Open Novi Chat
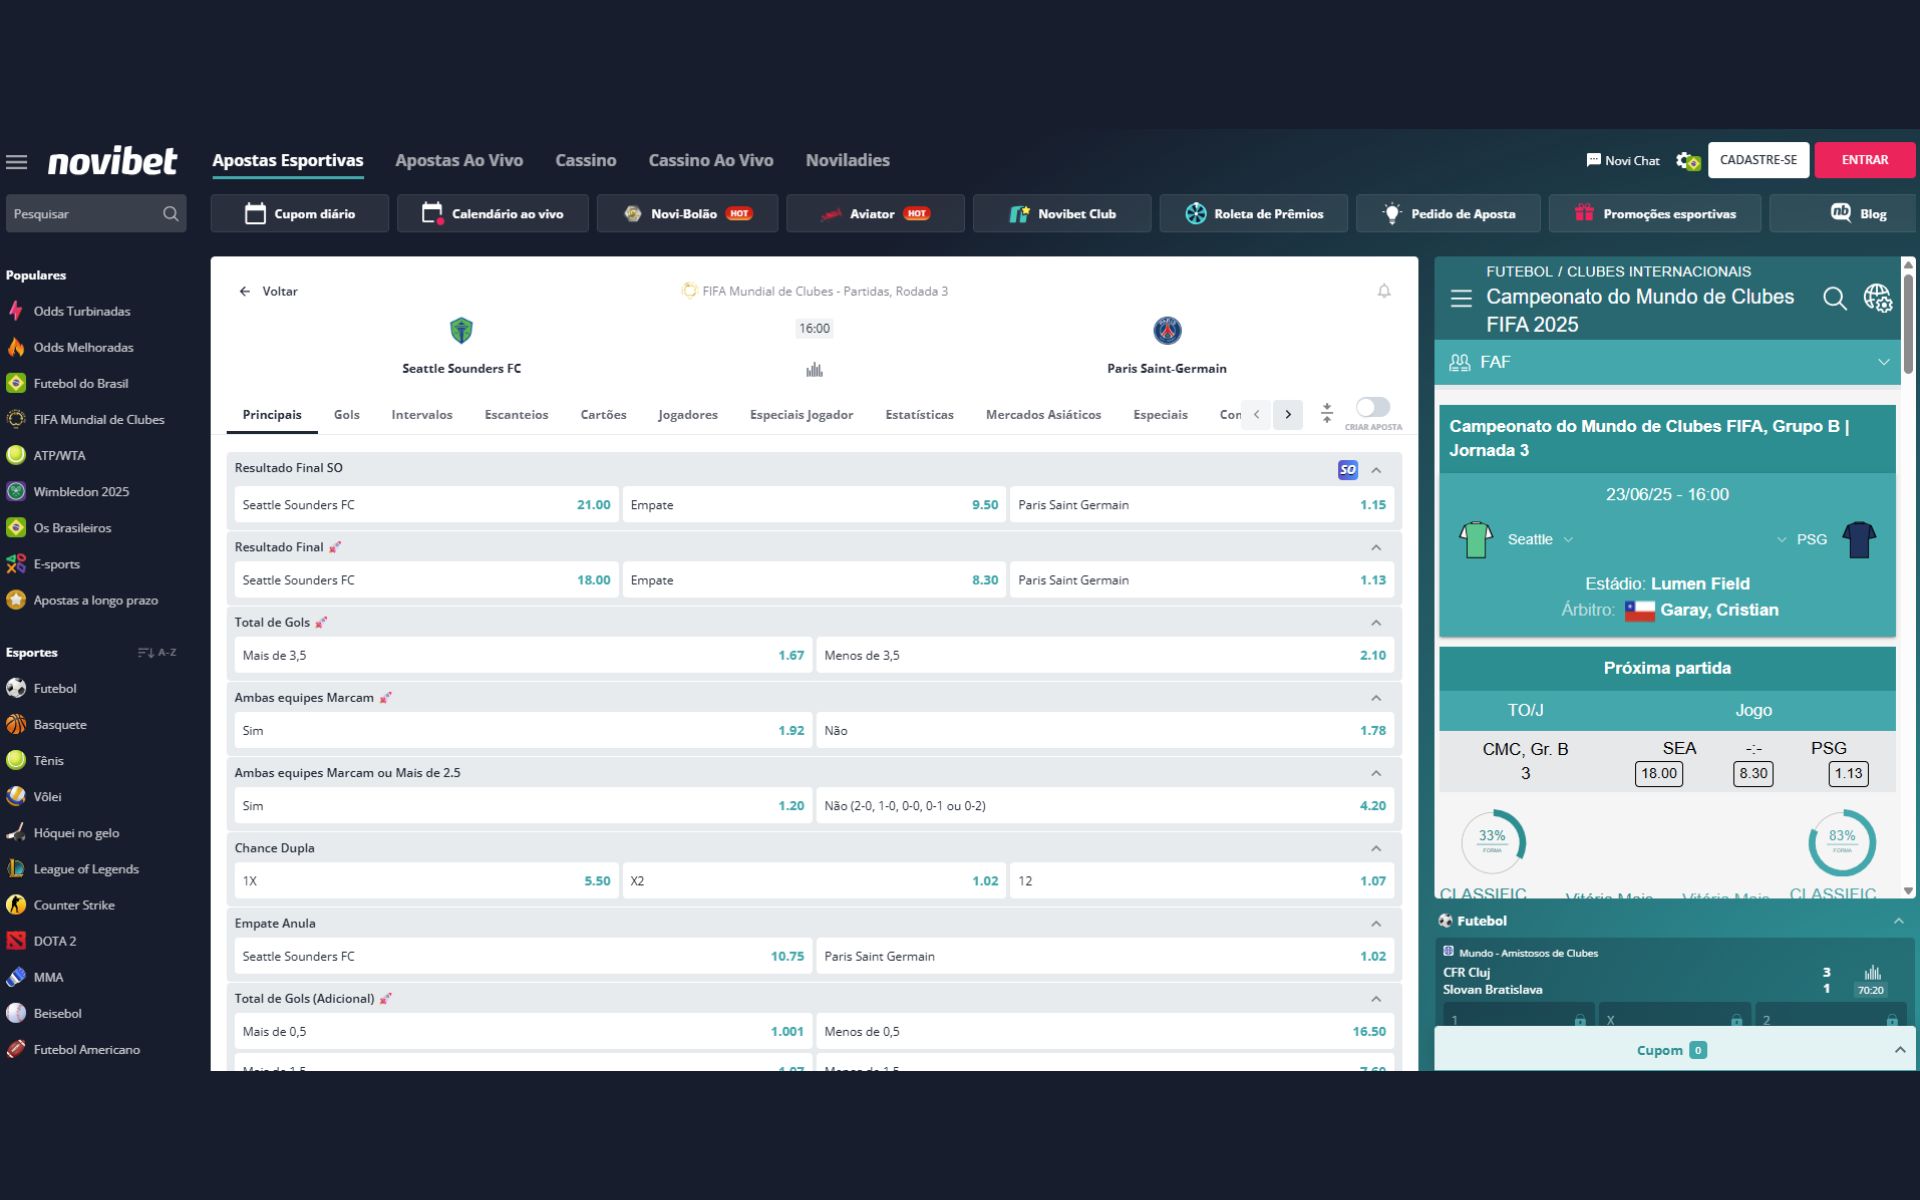The image size is (1920, 1200). 1622,160
